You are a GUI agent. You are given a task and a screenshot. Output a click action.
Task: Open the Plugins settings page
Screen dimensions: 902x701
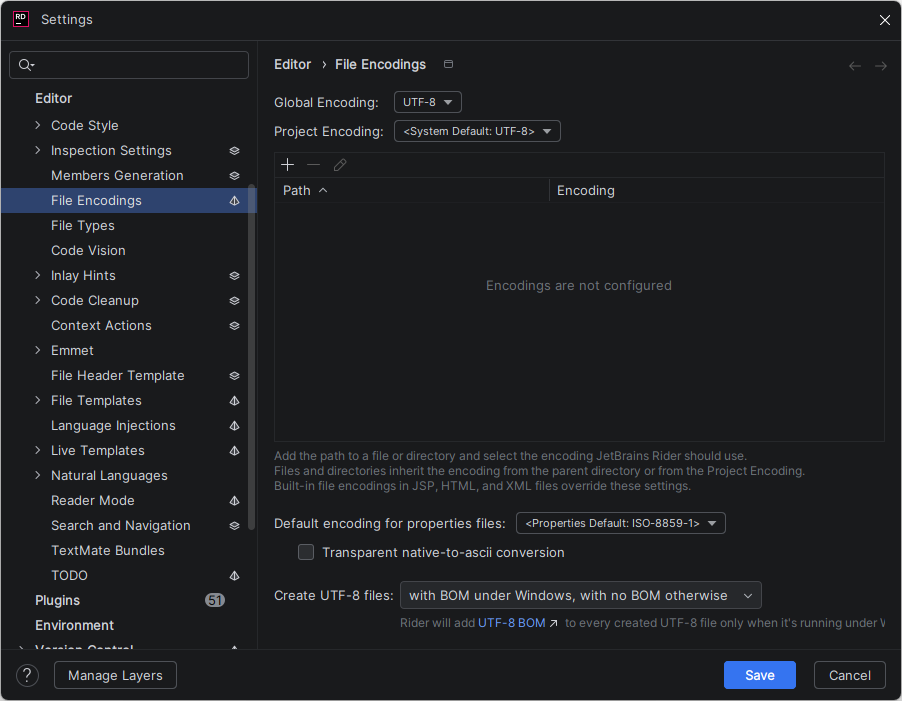point(57,600)
